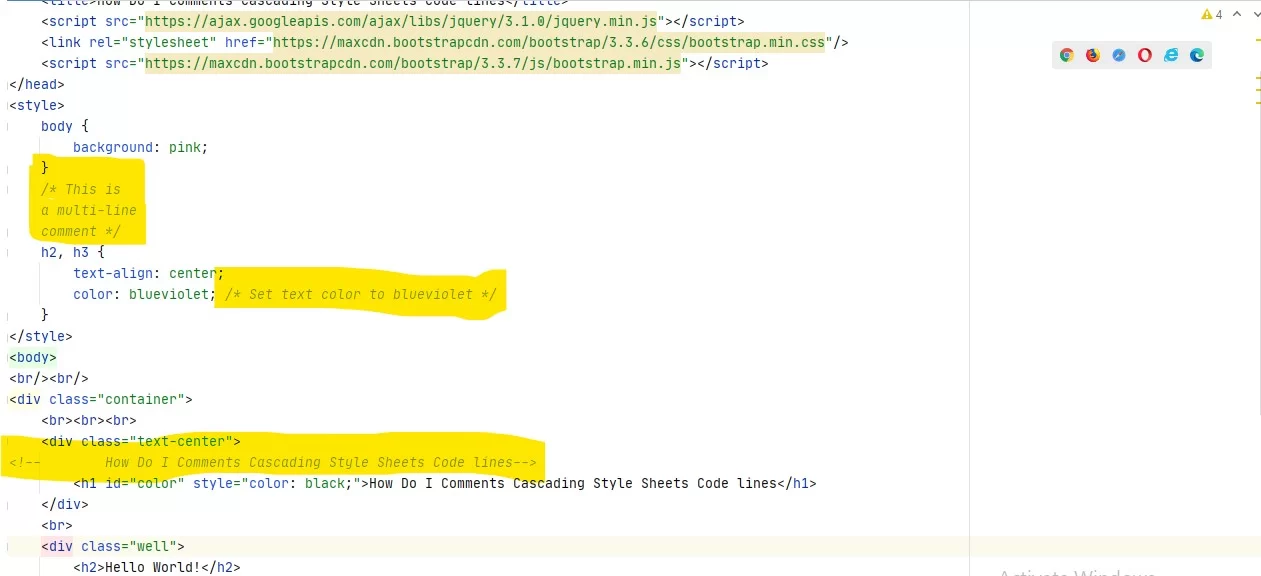1261x576 pixels.
Task: Click the warnings count number 4
Action: click(x=1219, y=15)
